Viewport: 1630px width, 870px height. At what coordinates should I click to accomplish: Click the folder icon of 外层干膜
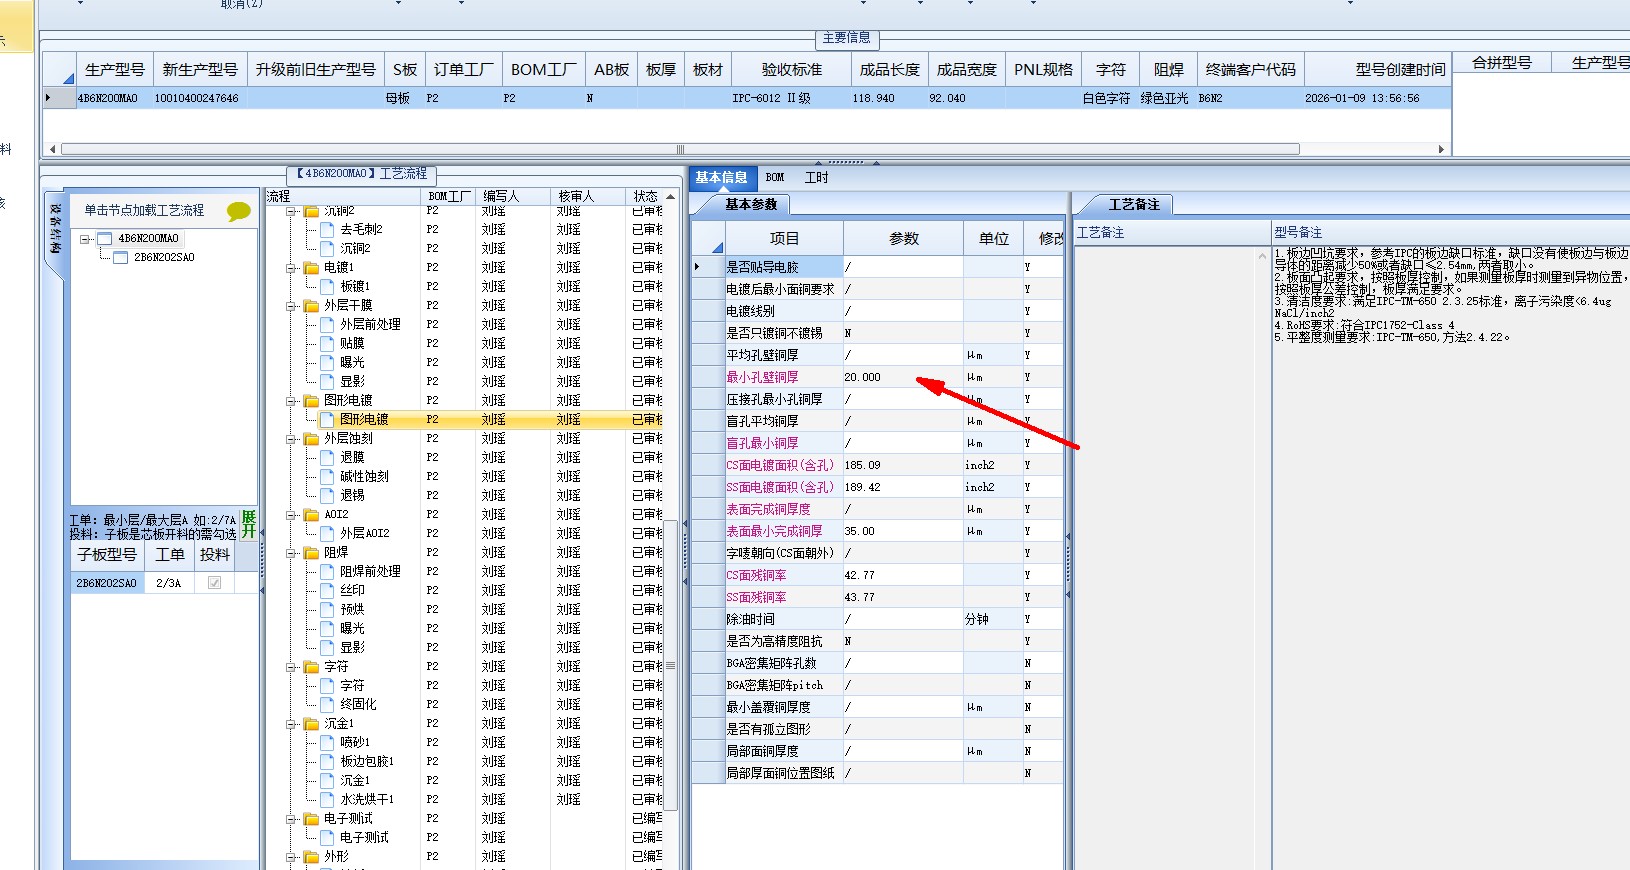(x=311, y=306)
